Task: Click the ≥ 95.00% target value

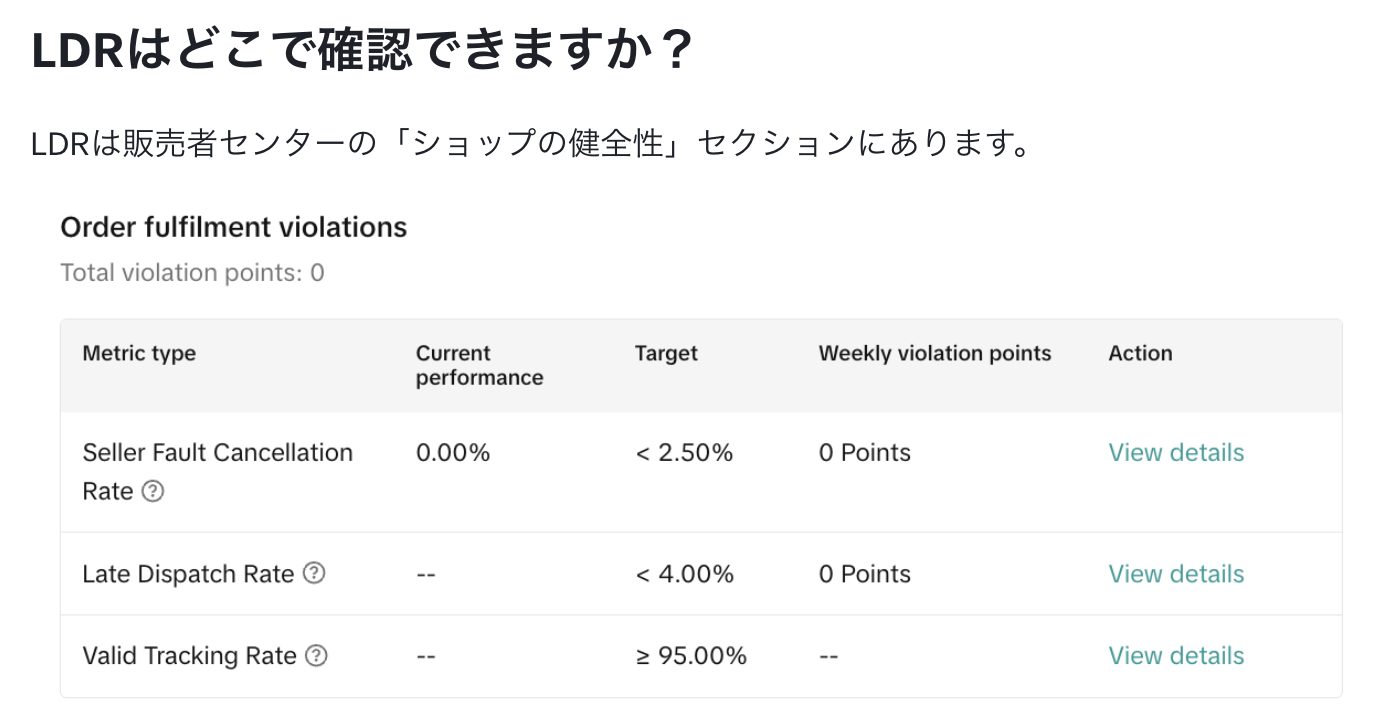Action: (x=691, y=656)
